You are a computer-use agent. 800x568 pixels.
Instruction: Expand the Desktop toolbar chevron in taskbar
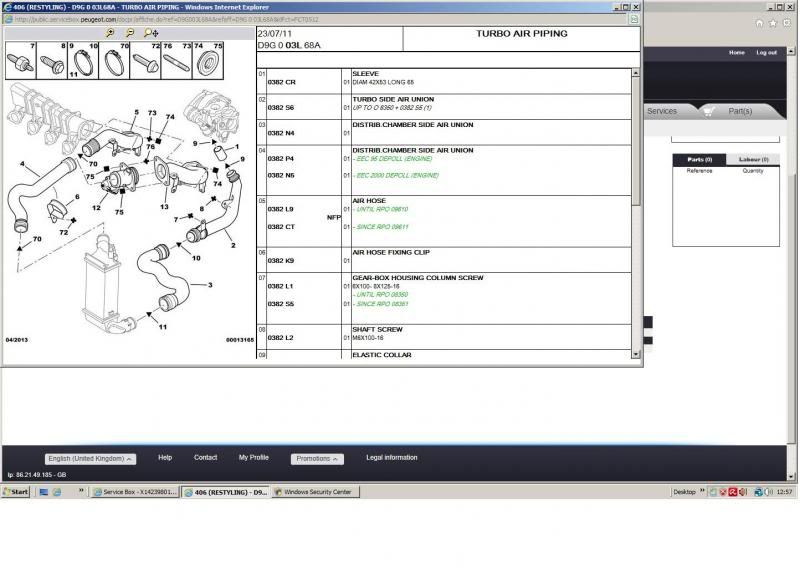702,491
